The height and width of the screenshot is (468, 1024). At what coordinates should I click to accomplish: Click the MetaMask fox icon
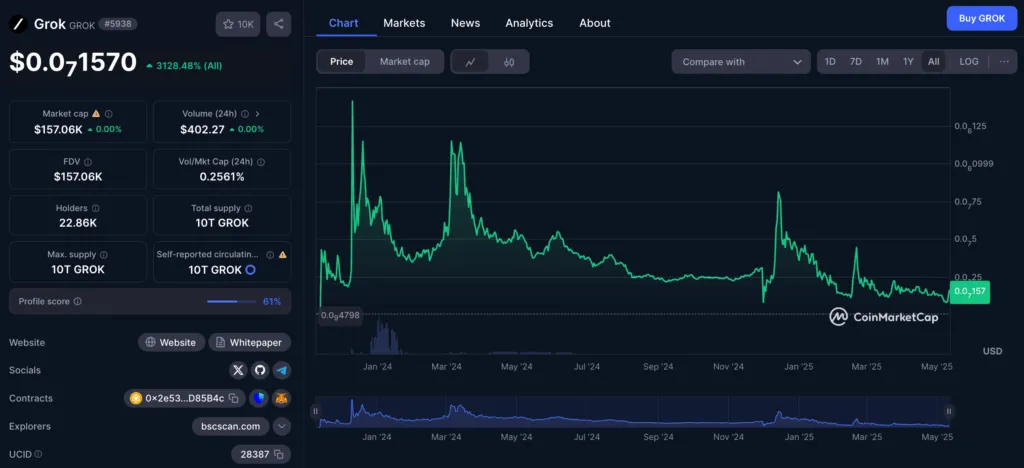(282, 398)
